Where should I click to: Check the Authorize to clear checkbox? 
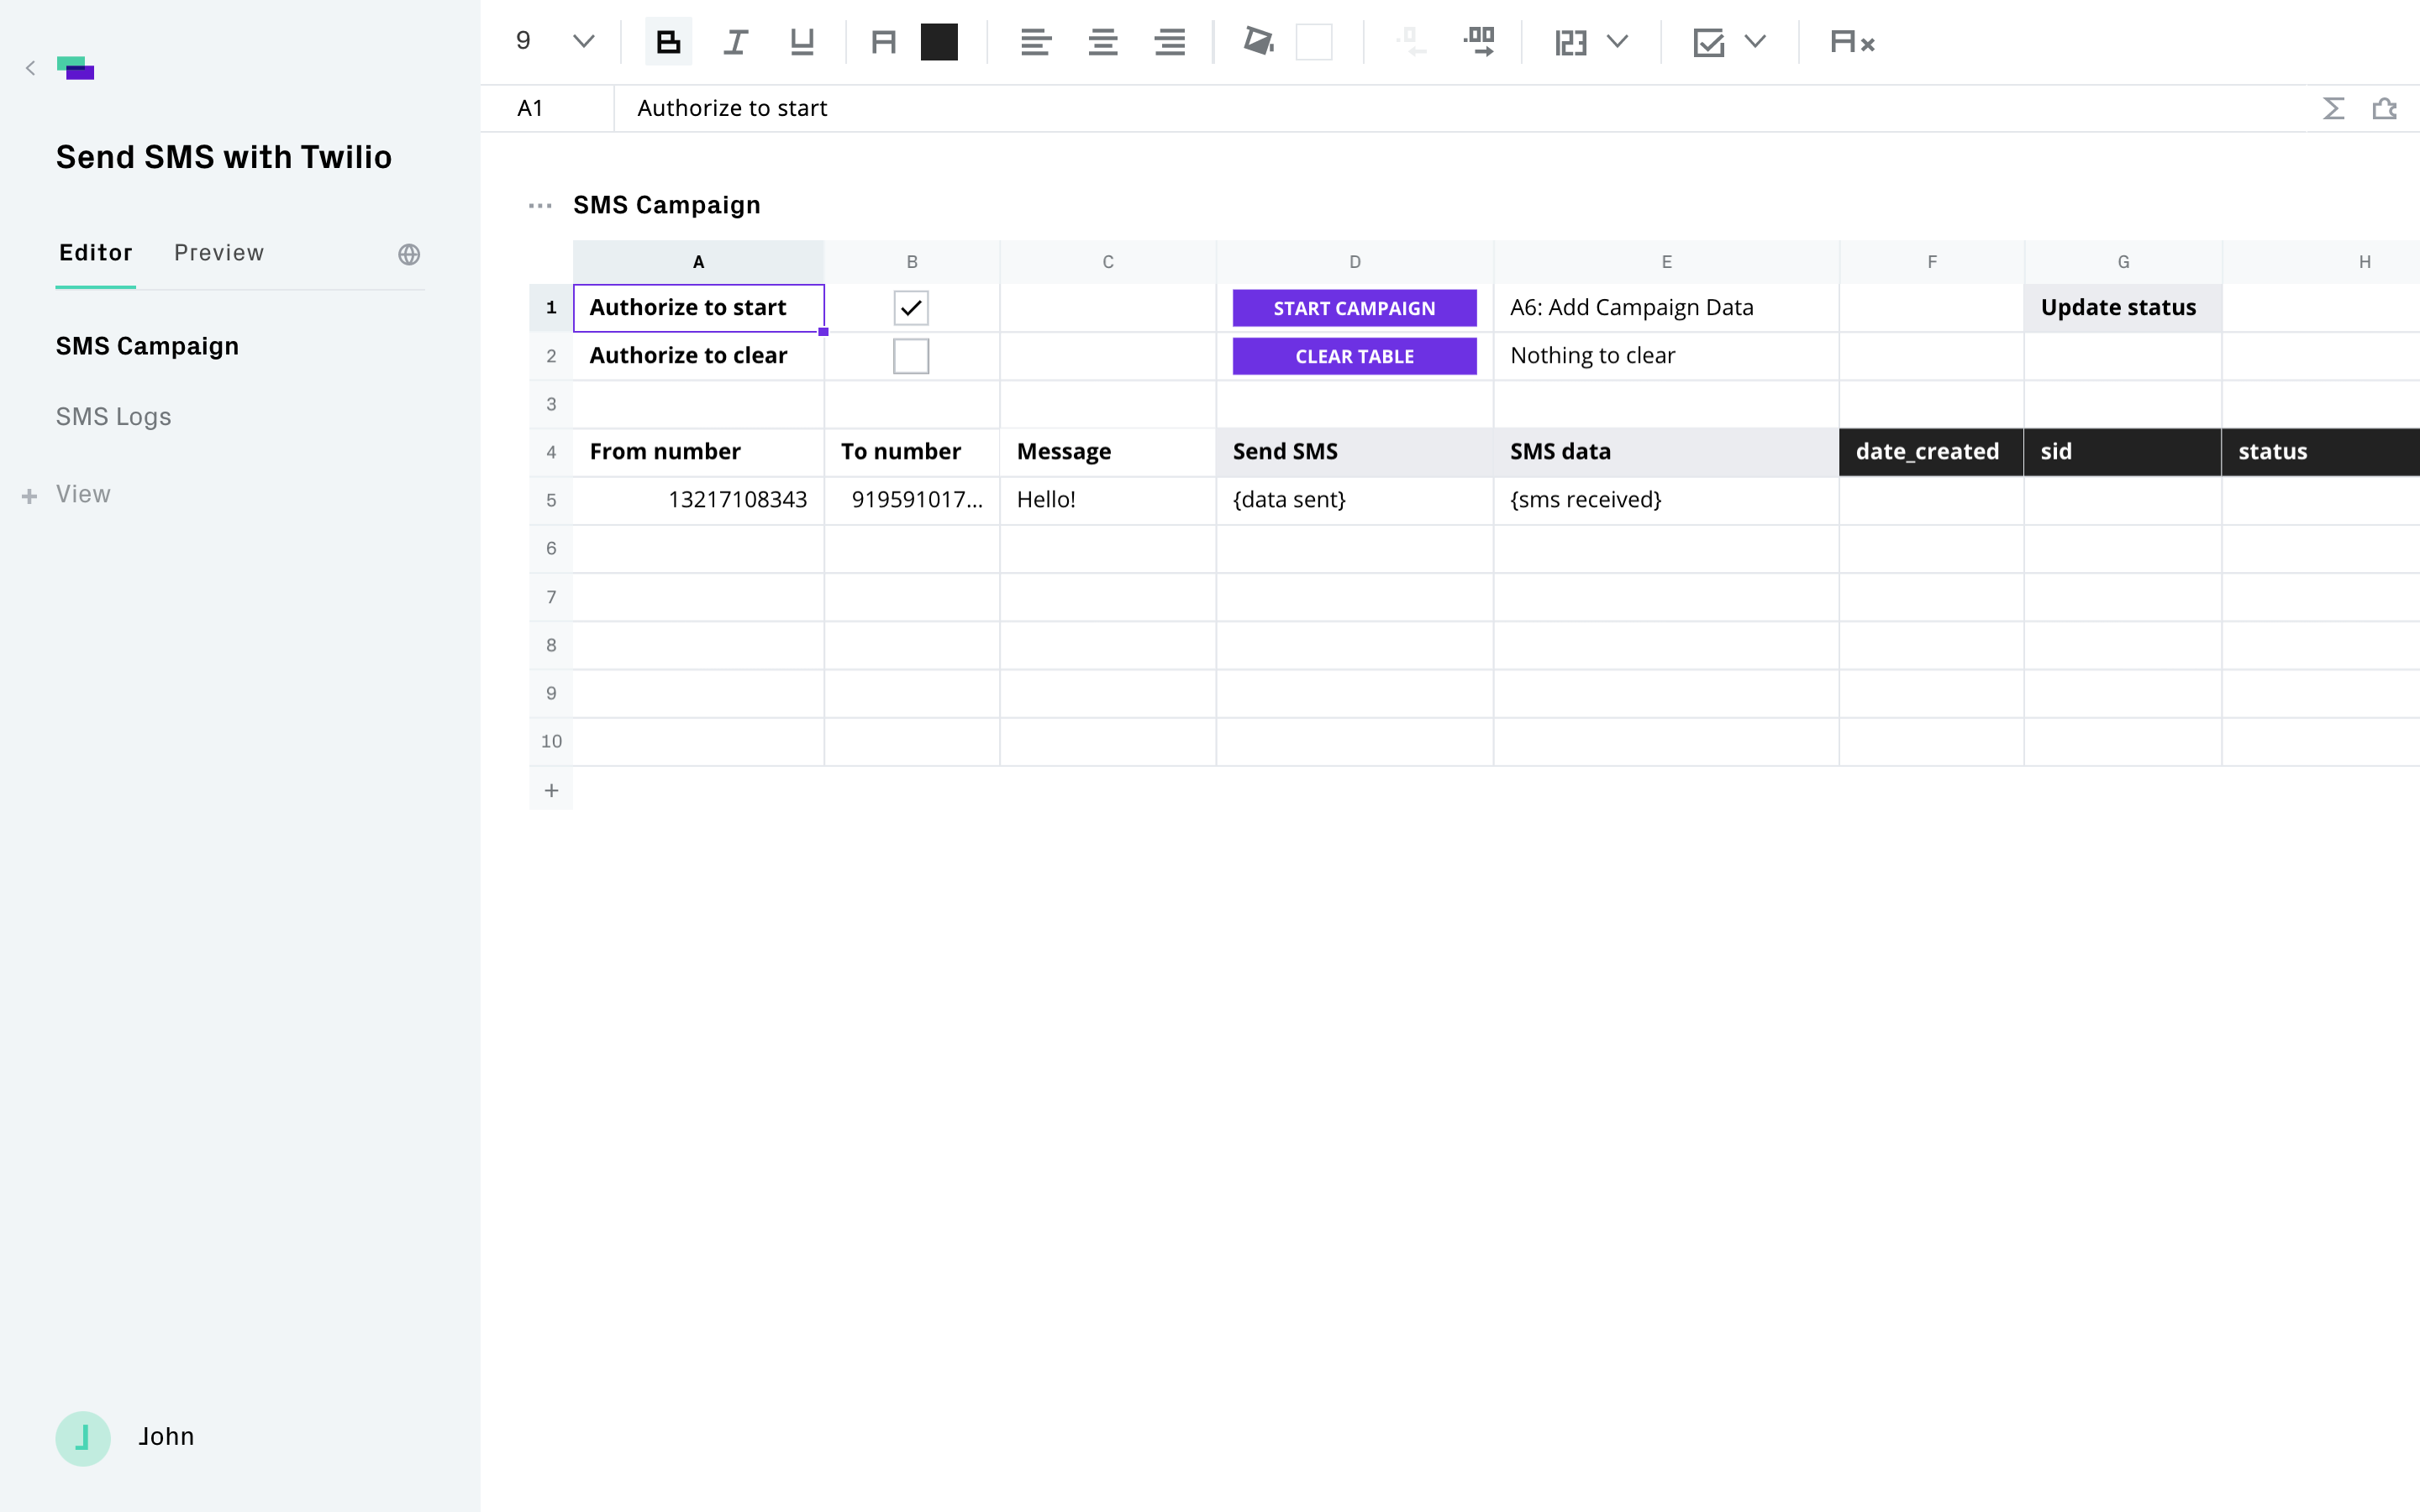coord(910,356)
